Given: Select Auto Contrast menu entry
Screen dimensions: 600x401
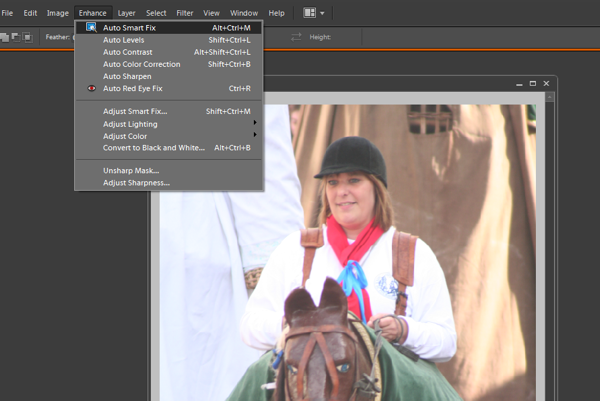Looking at the screenshot, I should [127, 52].
